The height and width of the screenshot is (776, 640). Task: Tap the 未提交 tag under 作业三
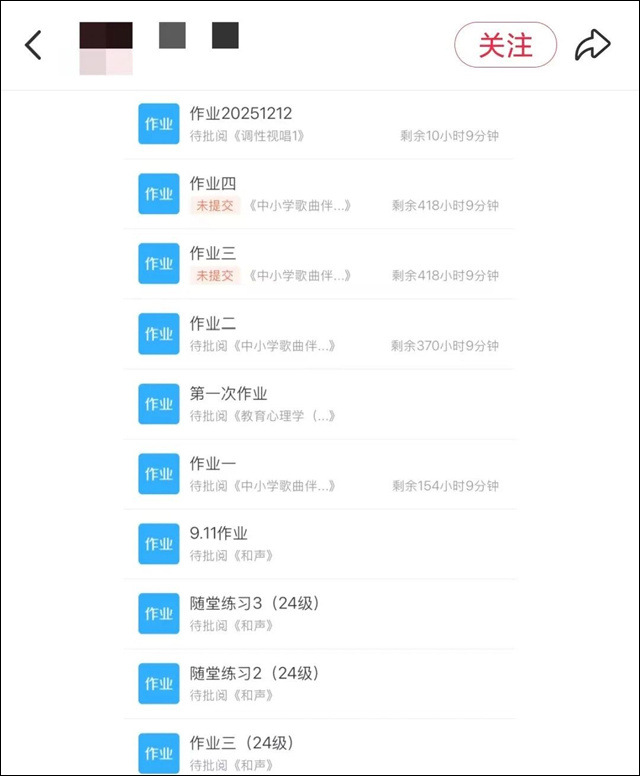click(214, 276)
